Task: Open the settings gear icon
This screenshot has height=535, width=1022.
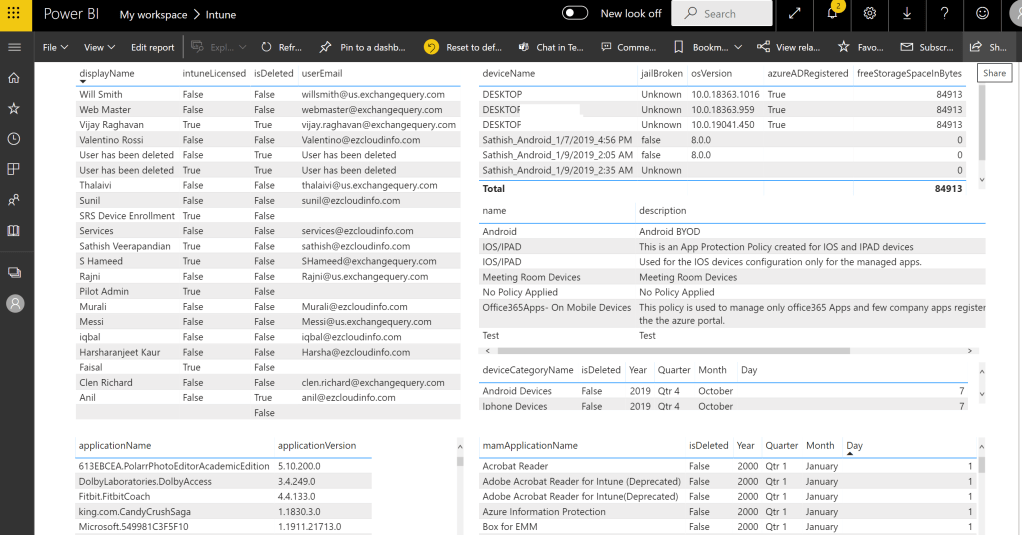Action: (x=870, y=14)
